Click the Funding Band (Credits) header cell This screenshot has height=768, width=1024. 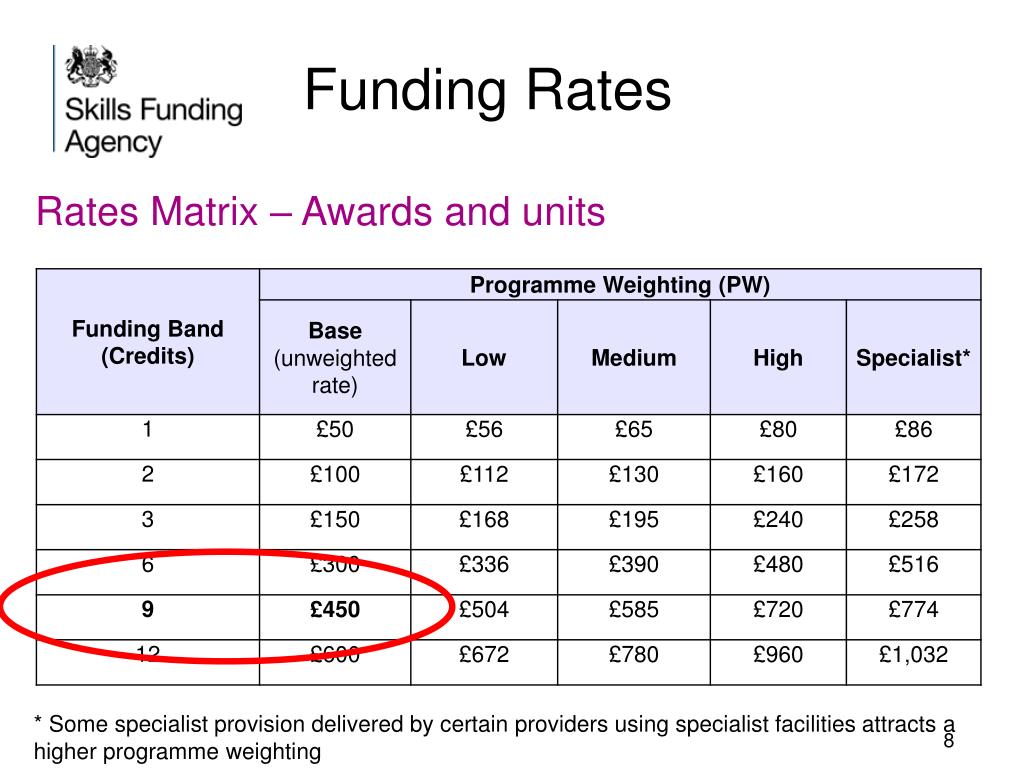point(148,342)
